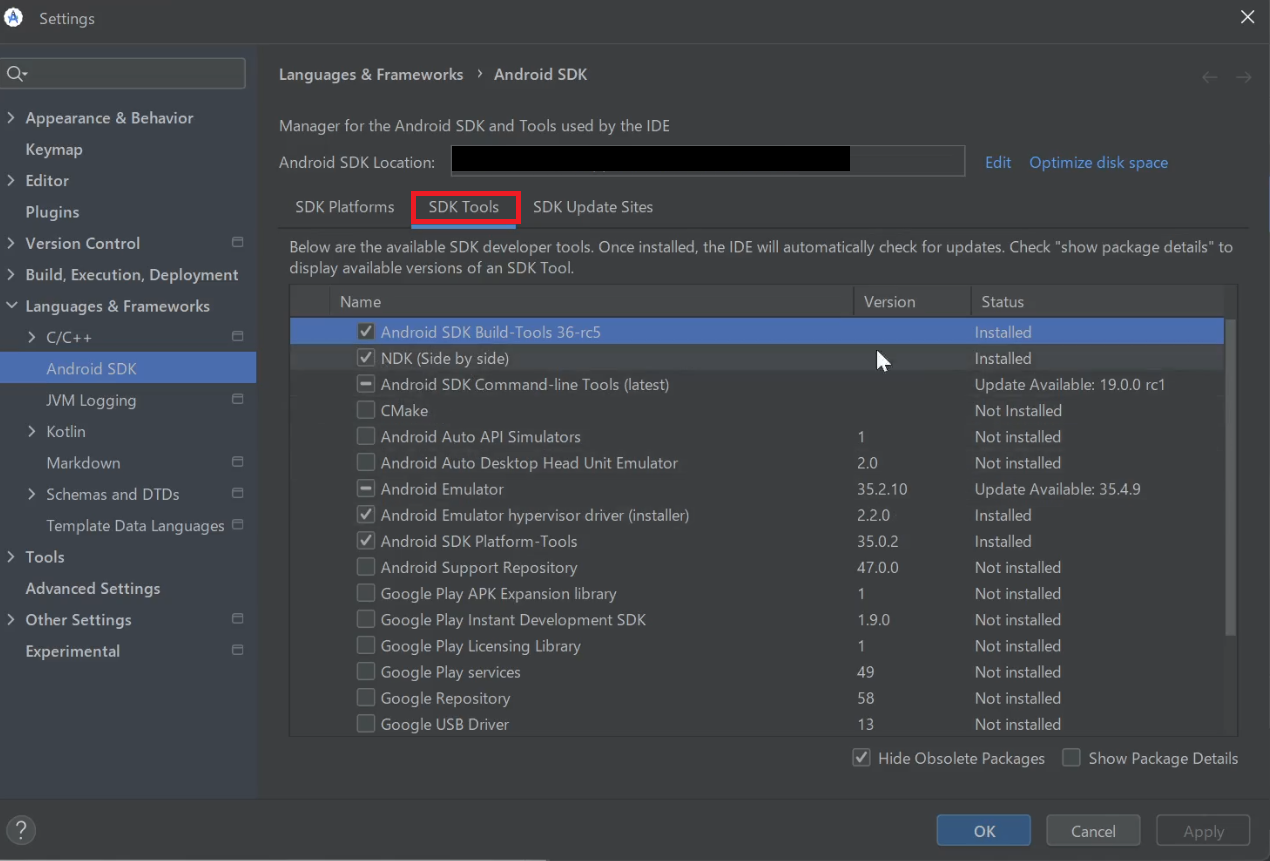Sort by the Version column header
Viewport: 1270px width, 861px height.
tap(911, 301)
